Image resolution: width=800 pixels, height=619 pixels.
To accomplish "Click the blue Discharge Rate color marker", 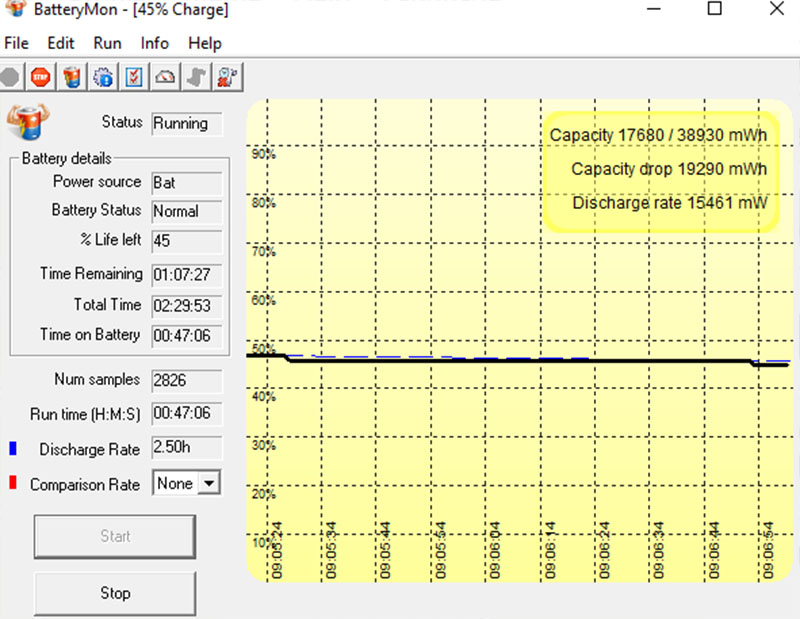I will [13, 448].
